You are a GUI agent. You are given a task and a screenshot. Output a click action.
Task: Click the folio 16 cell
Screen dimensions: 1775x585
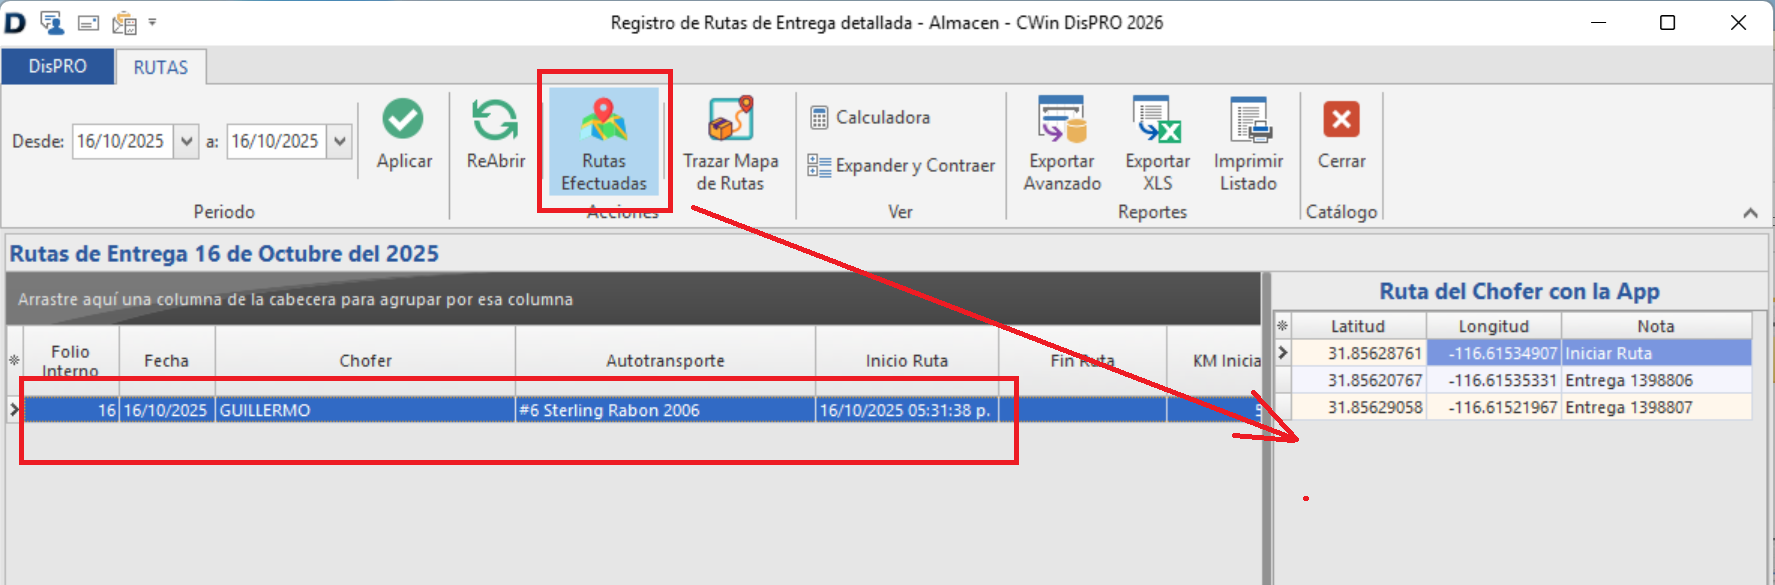(x=70, y=410)
